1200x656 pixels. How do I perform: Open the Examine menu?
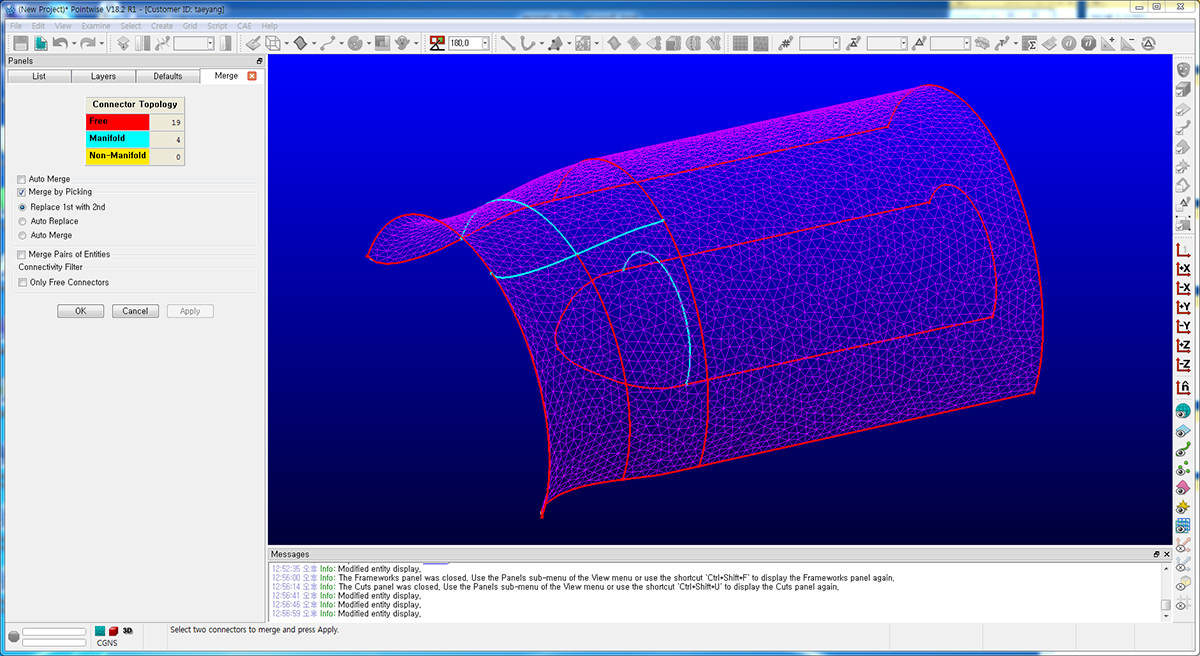pos(95,25)
